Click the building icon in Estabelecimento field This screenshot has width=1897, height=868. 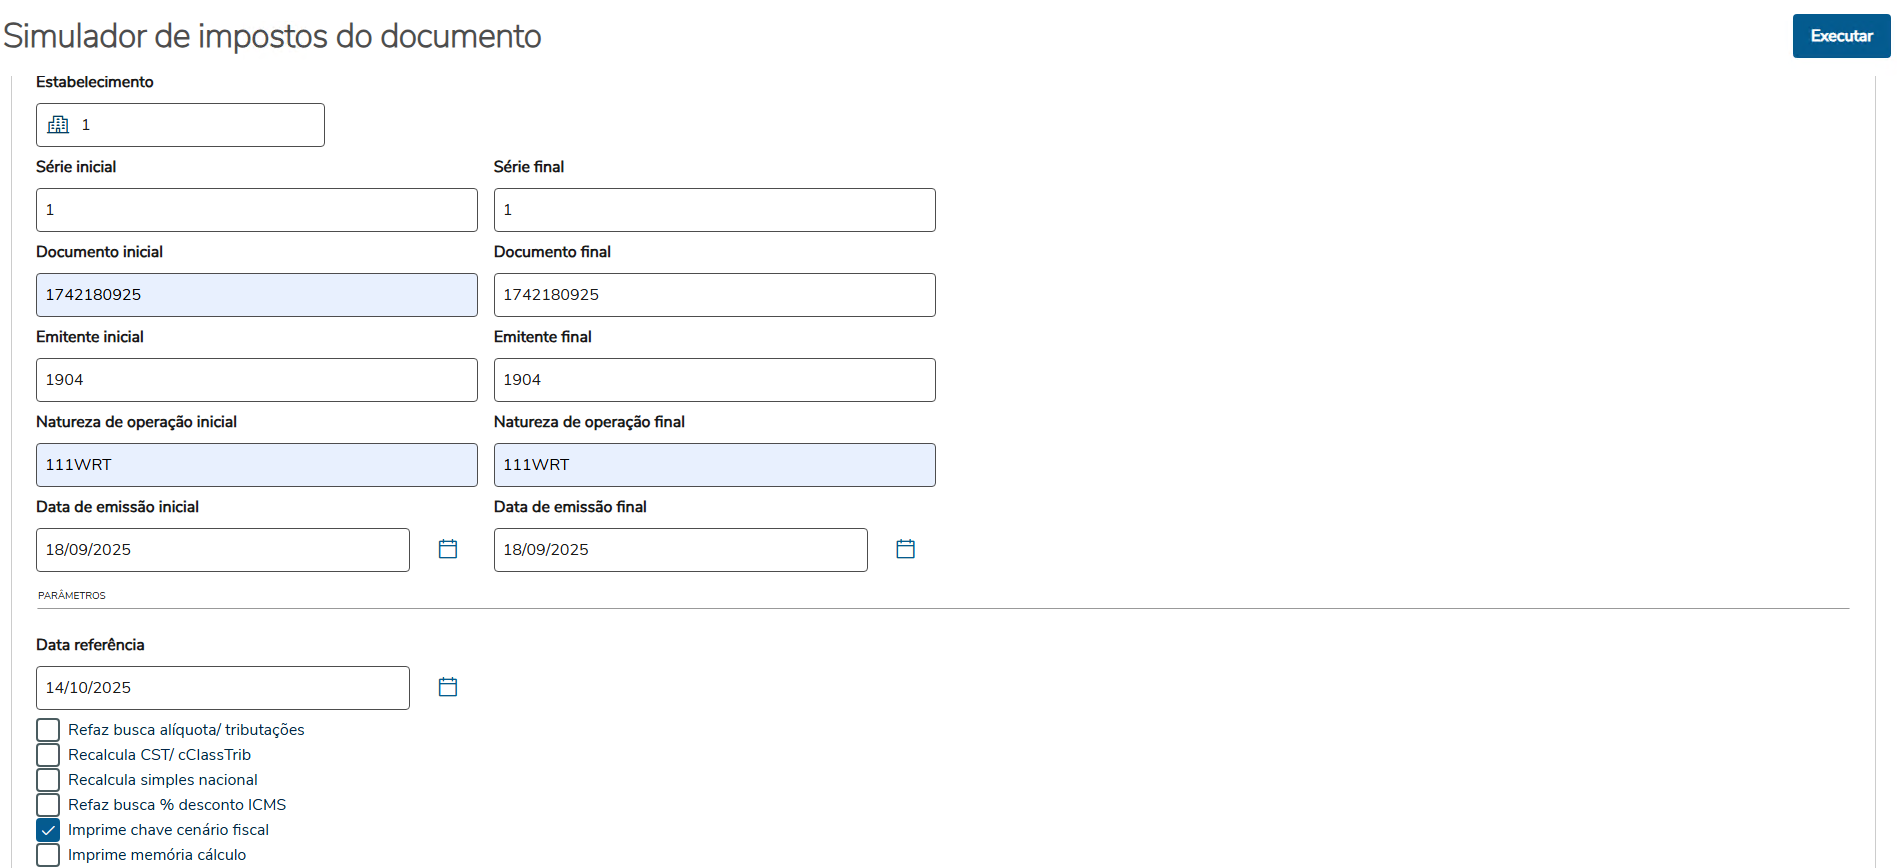(x=59, y=125)
